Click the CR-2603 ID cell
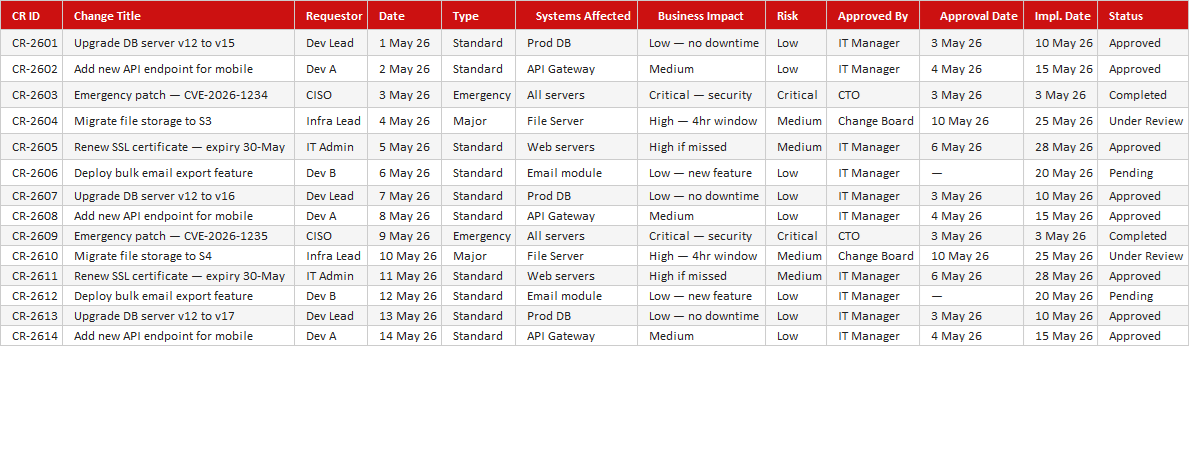 31,95
